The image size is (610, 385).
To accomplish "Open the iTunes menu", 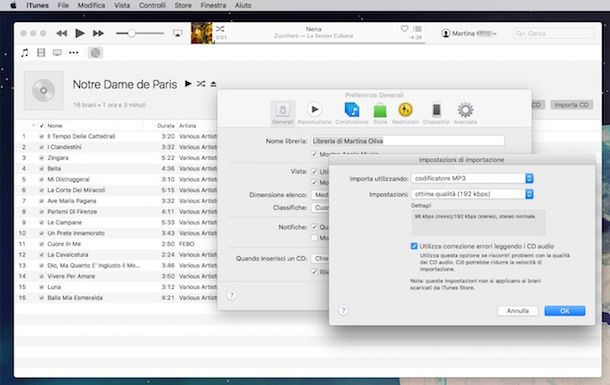I will point(37,5).
